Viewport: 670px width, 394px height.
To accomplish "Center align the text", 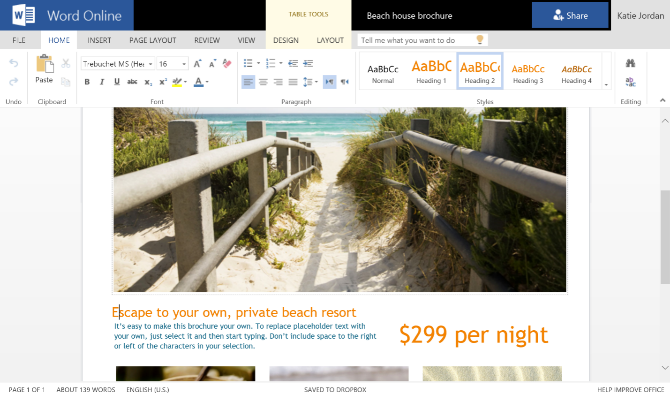I will pos(263,82).
